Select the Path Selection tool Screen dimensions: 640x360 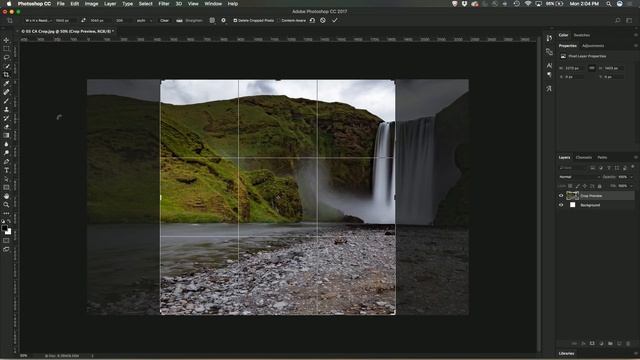[6, 179]
